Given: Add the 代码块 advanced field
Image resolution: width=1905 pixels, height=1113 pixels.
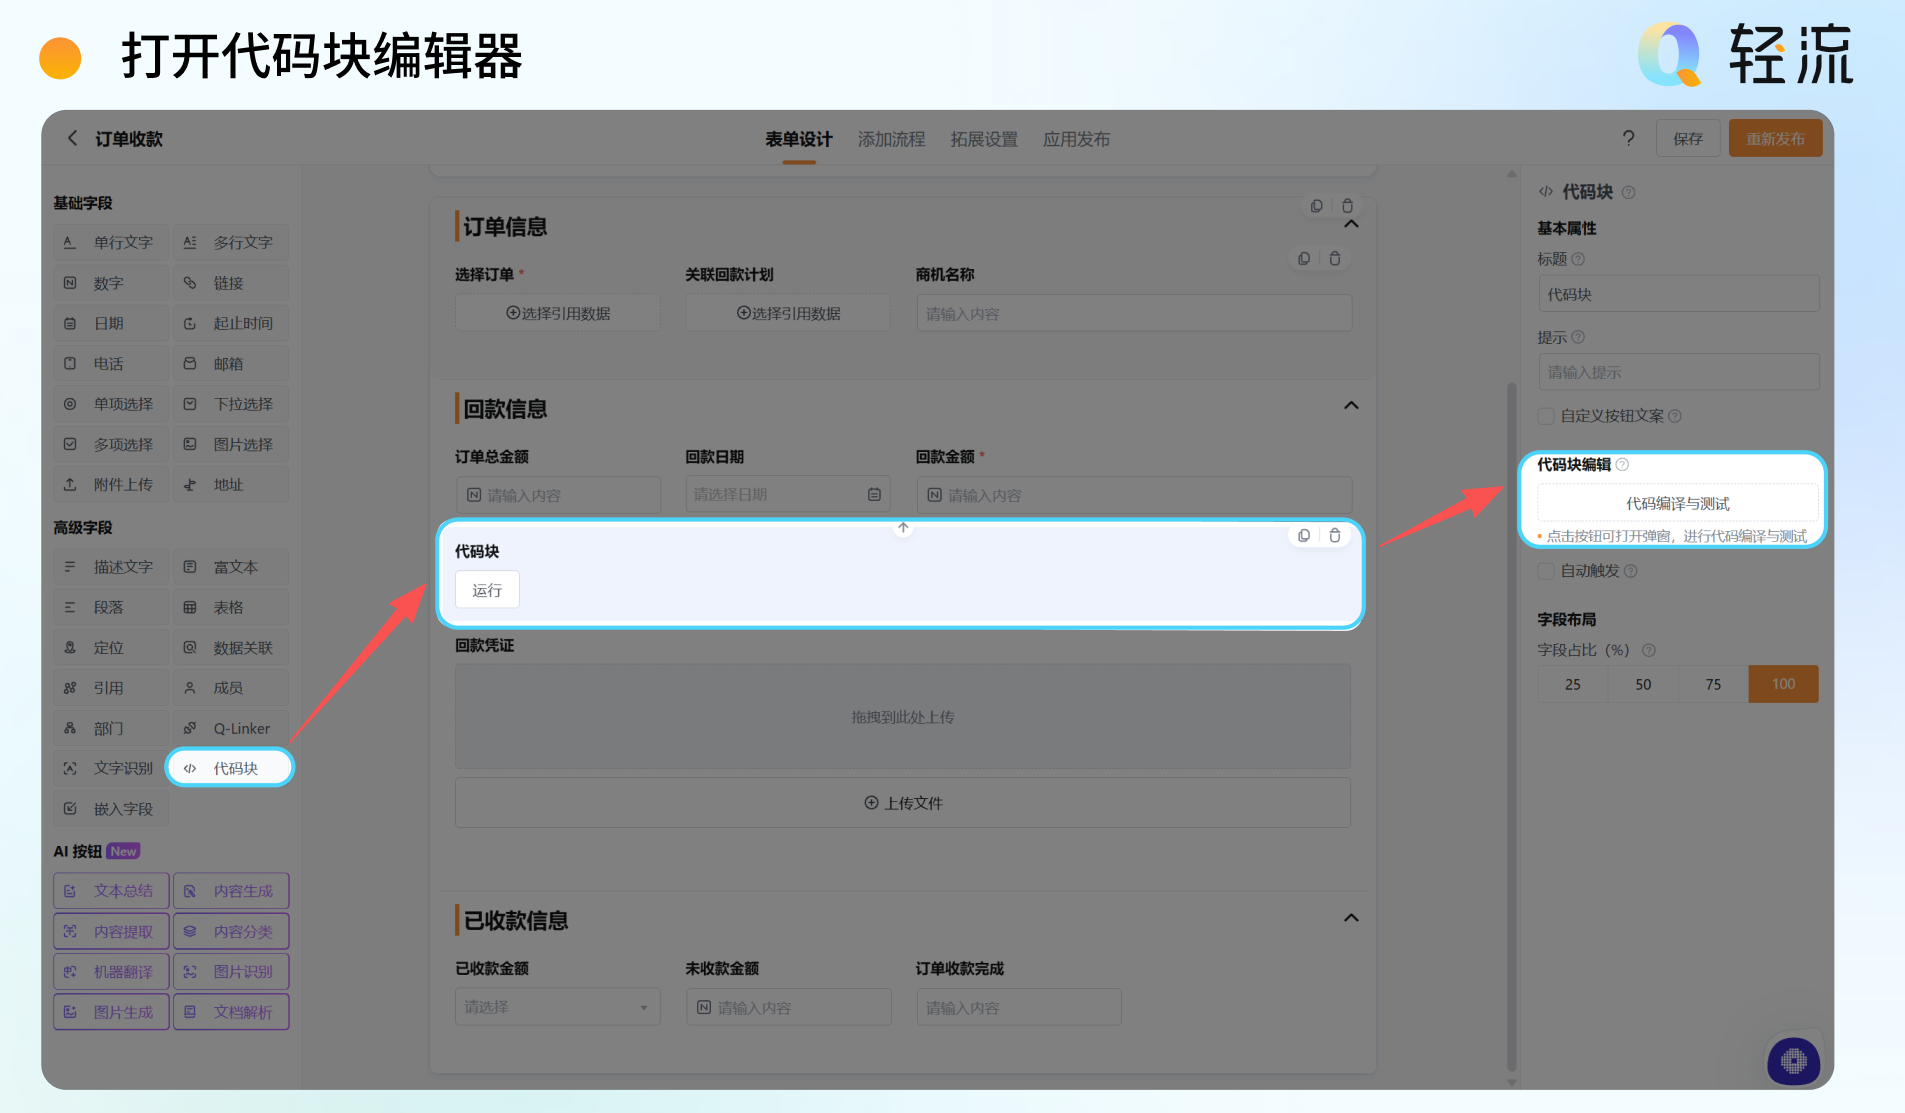Looking at the screenshot, I should (231, 768).
